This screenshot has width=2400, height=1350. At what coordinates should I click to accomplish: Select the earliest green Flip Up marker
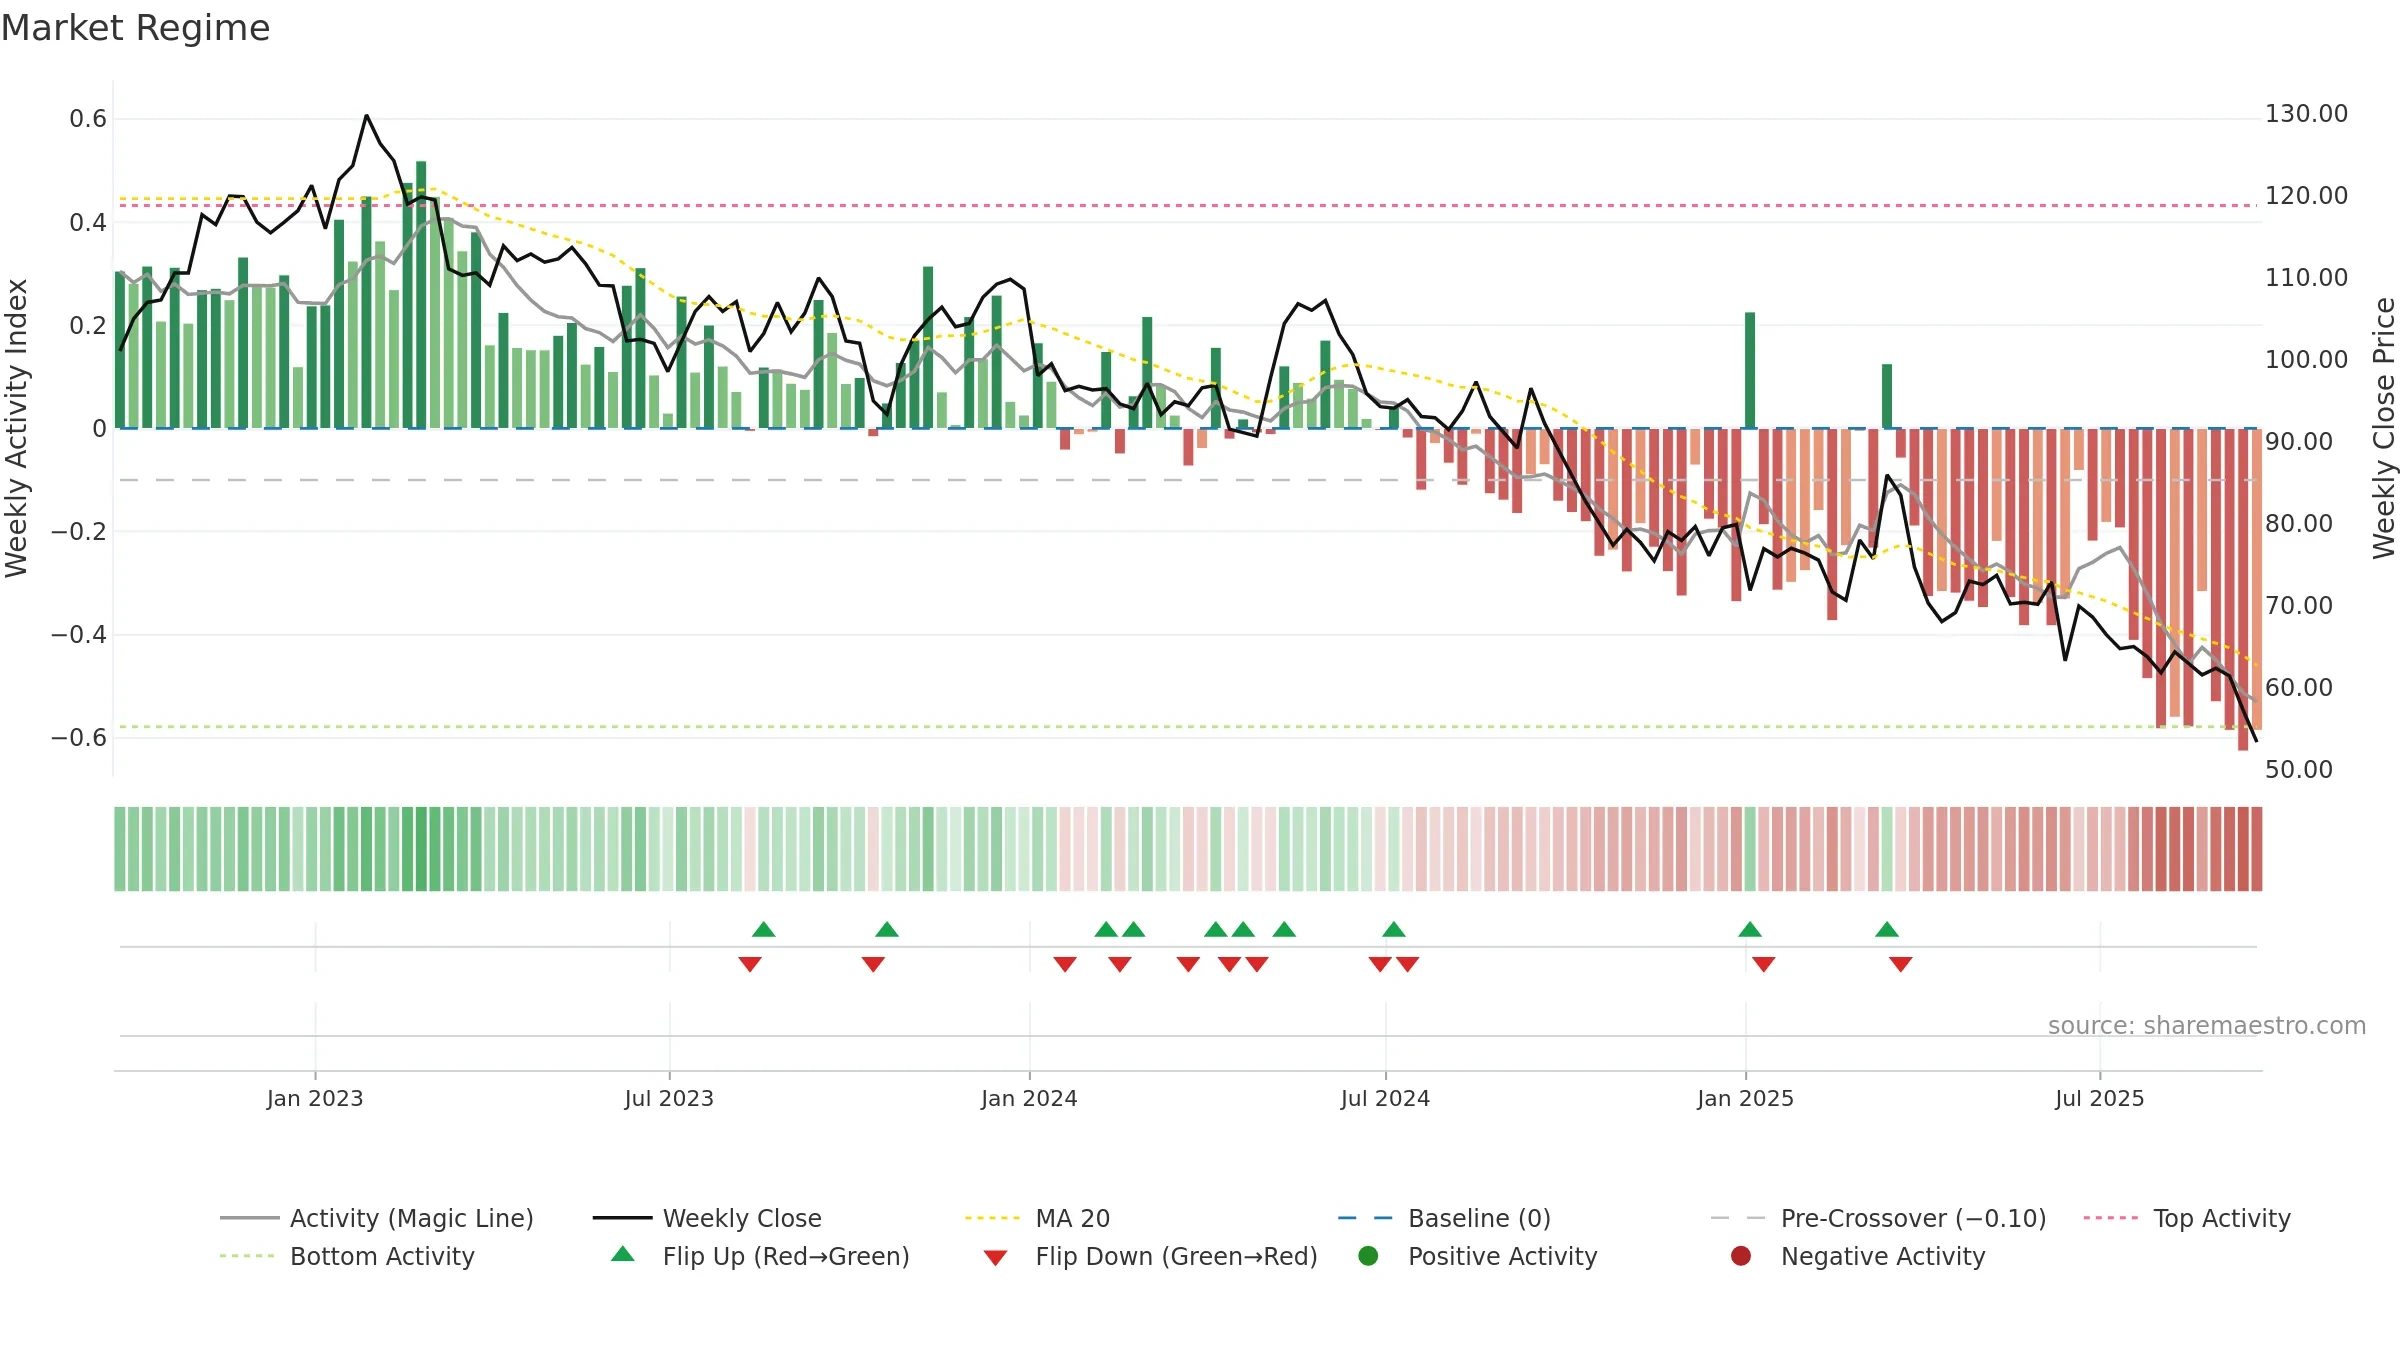[x=764, y=929]
